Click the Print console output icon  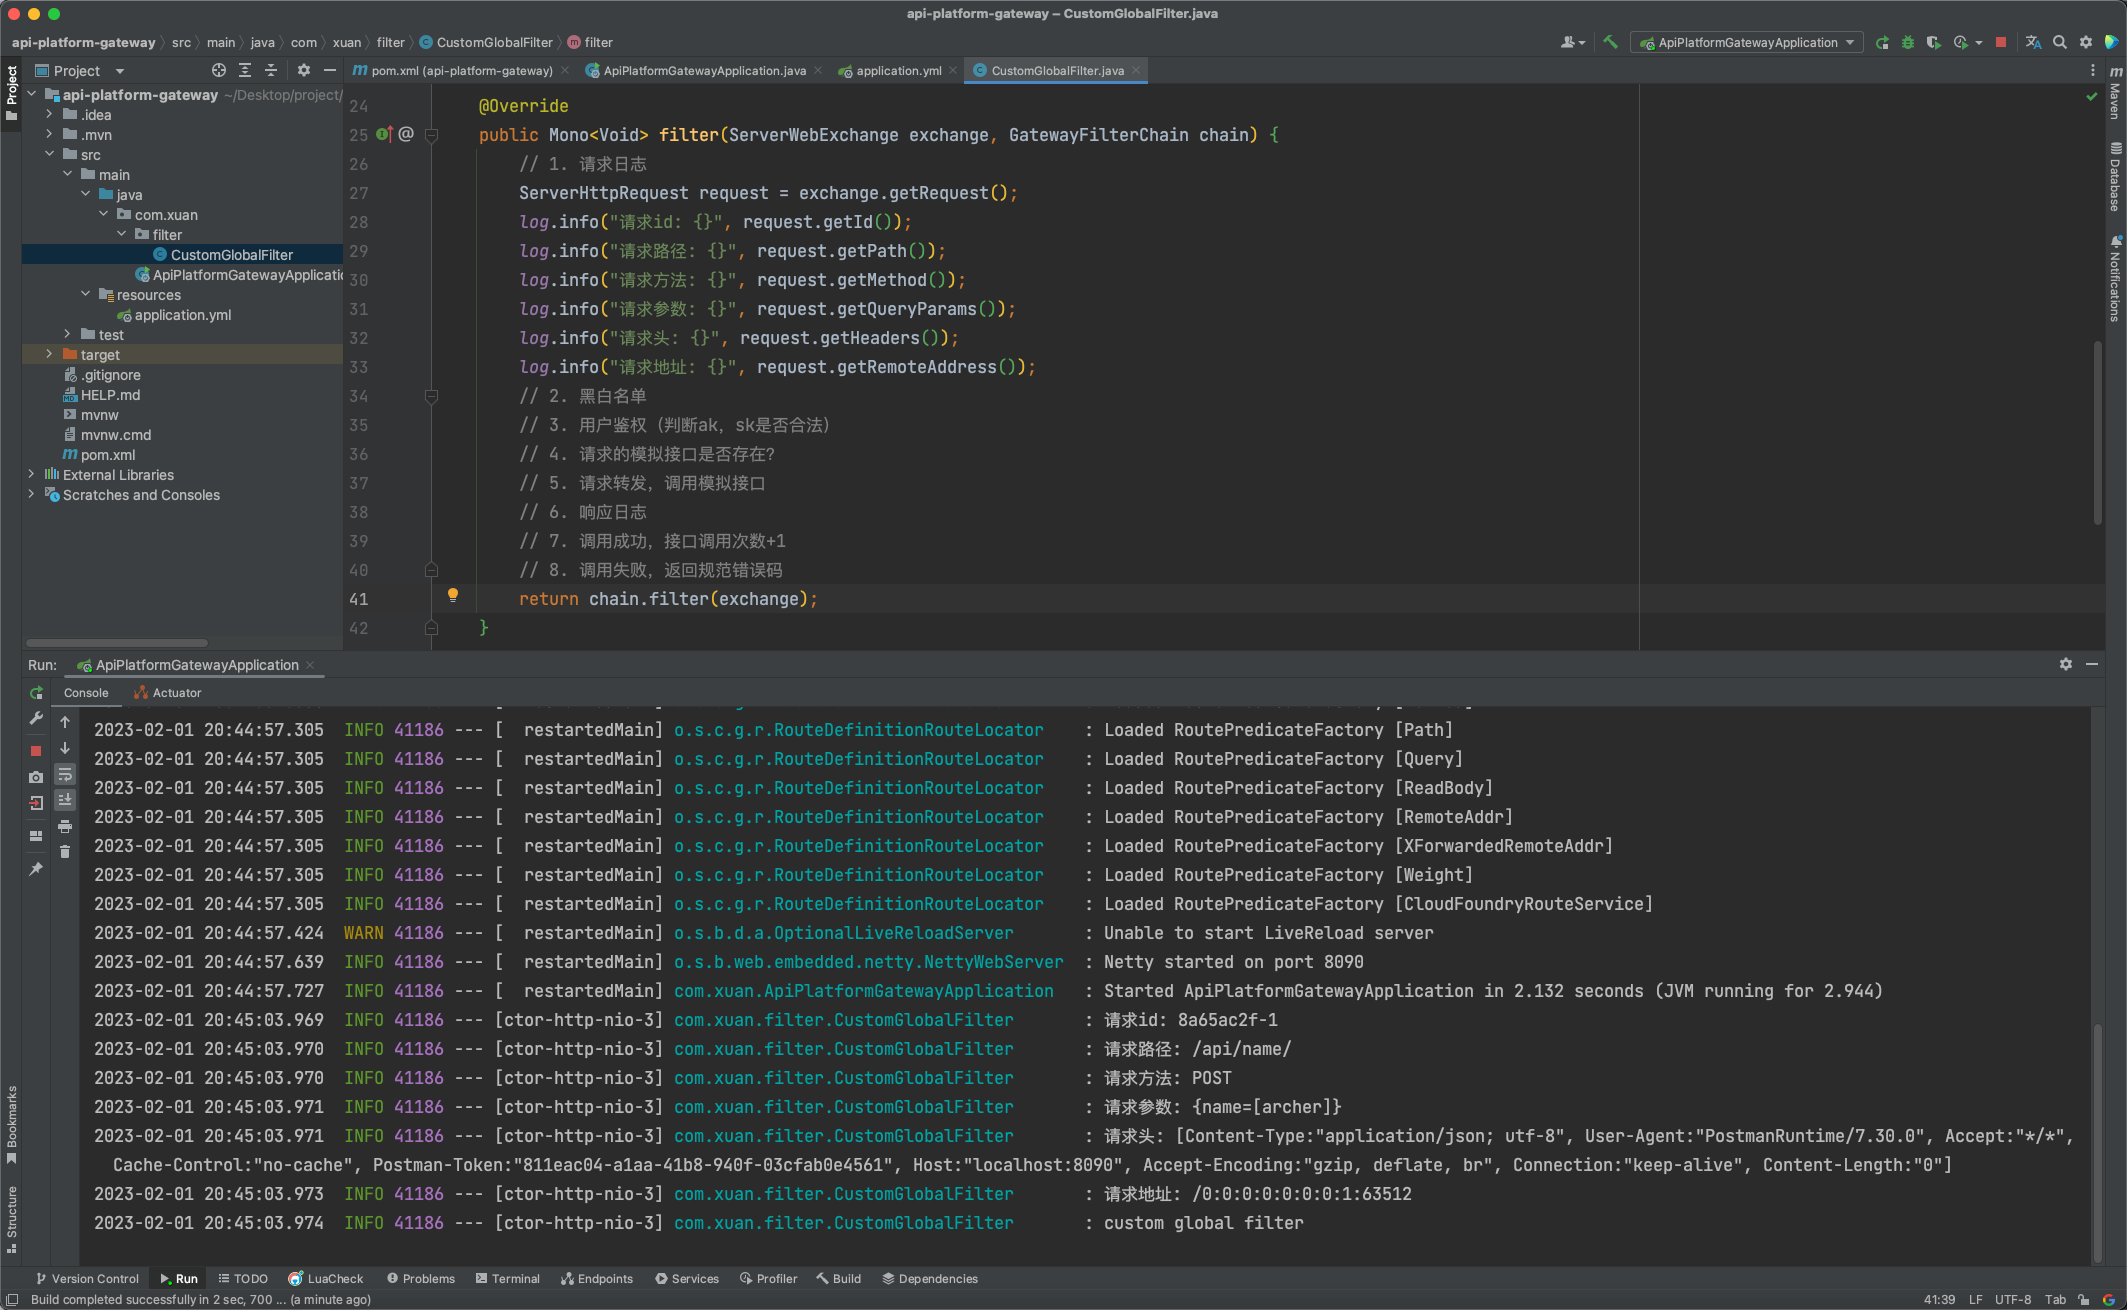click(x=65, y=826)
